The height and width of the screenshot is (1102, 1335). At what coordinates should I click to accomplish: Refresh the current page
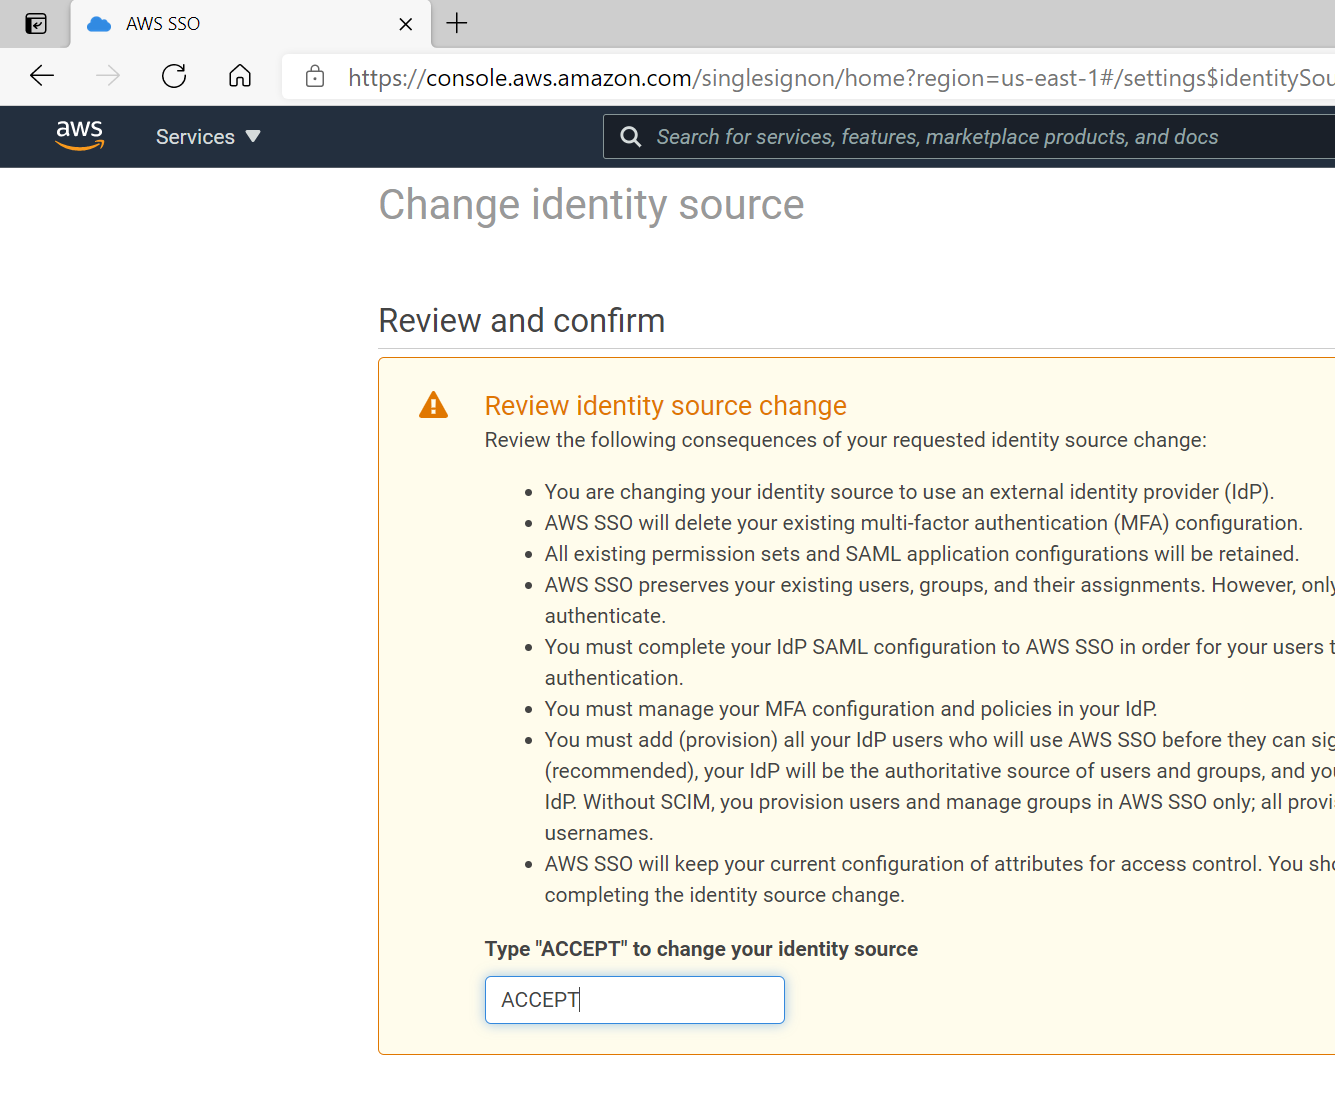tap(174, 76)
